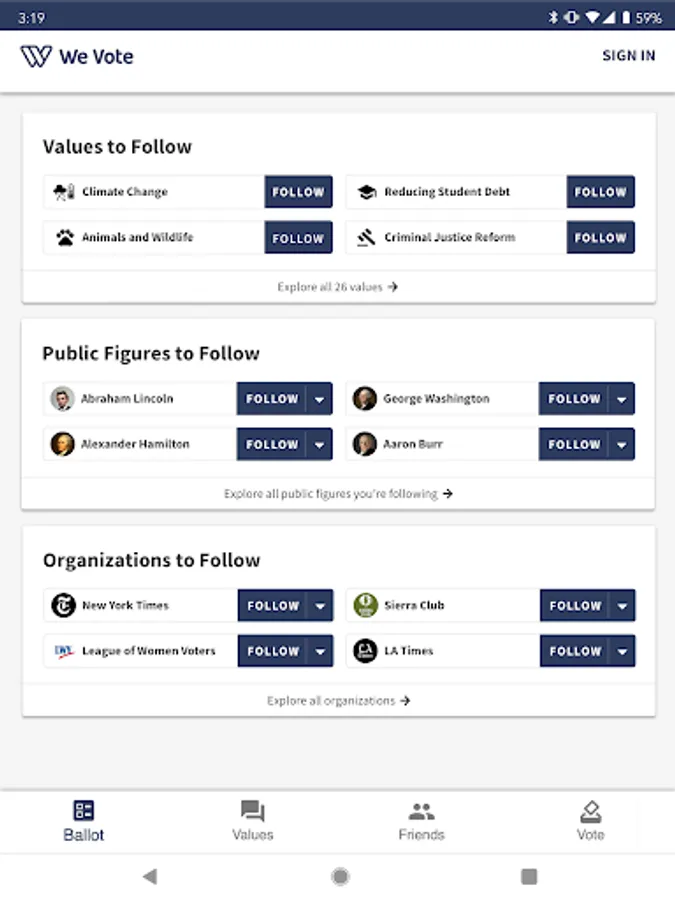The width and height of the screenshot is (675, 900).
Task: Tap the We Vote logo icon
Action: [36, 56]
